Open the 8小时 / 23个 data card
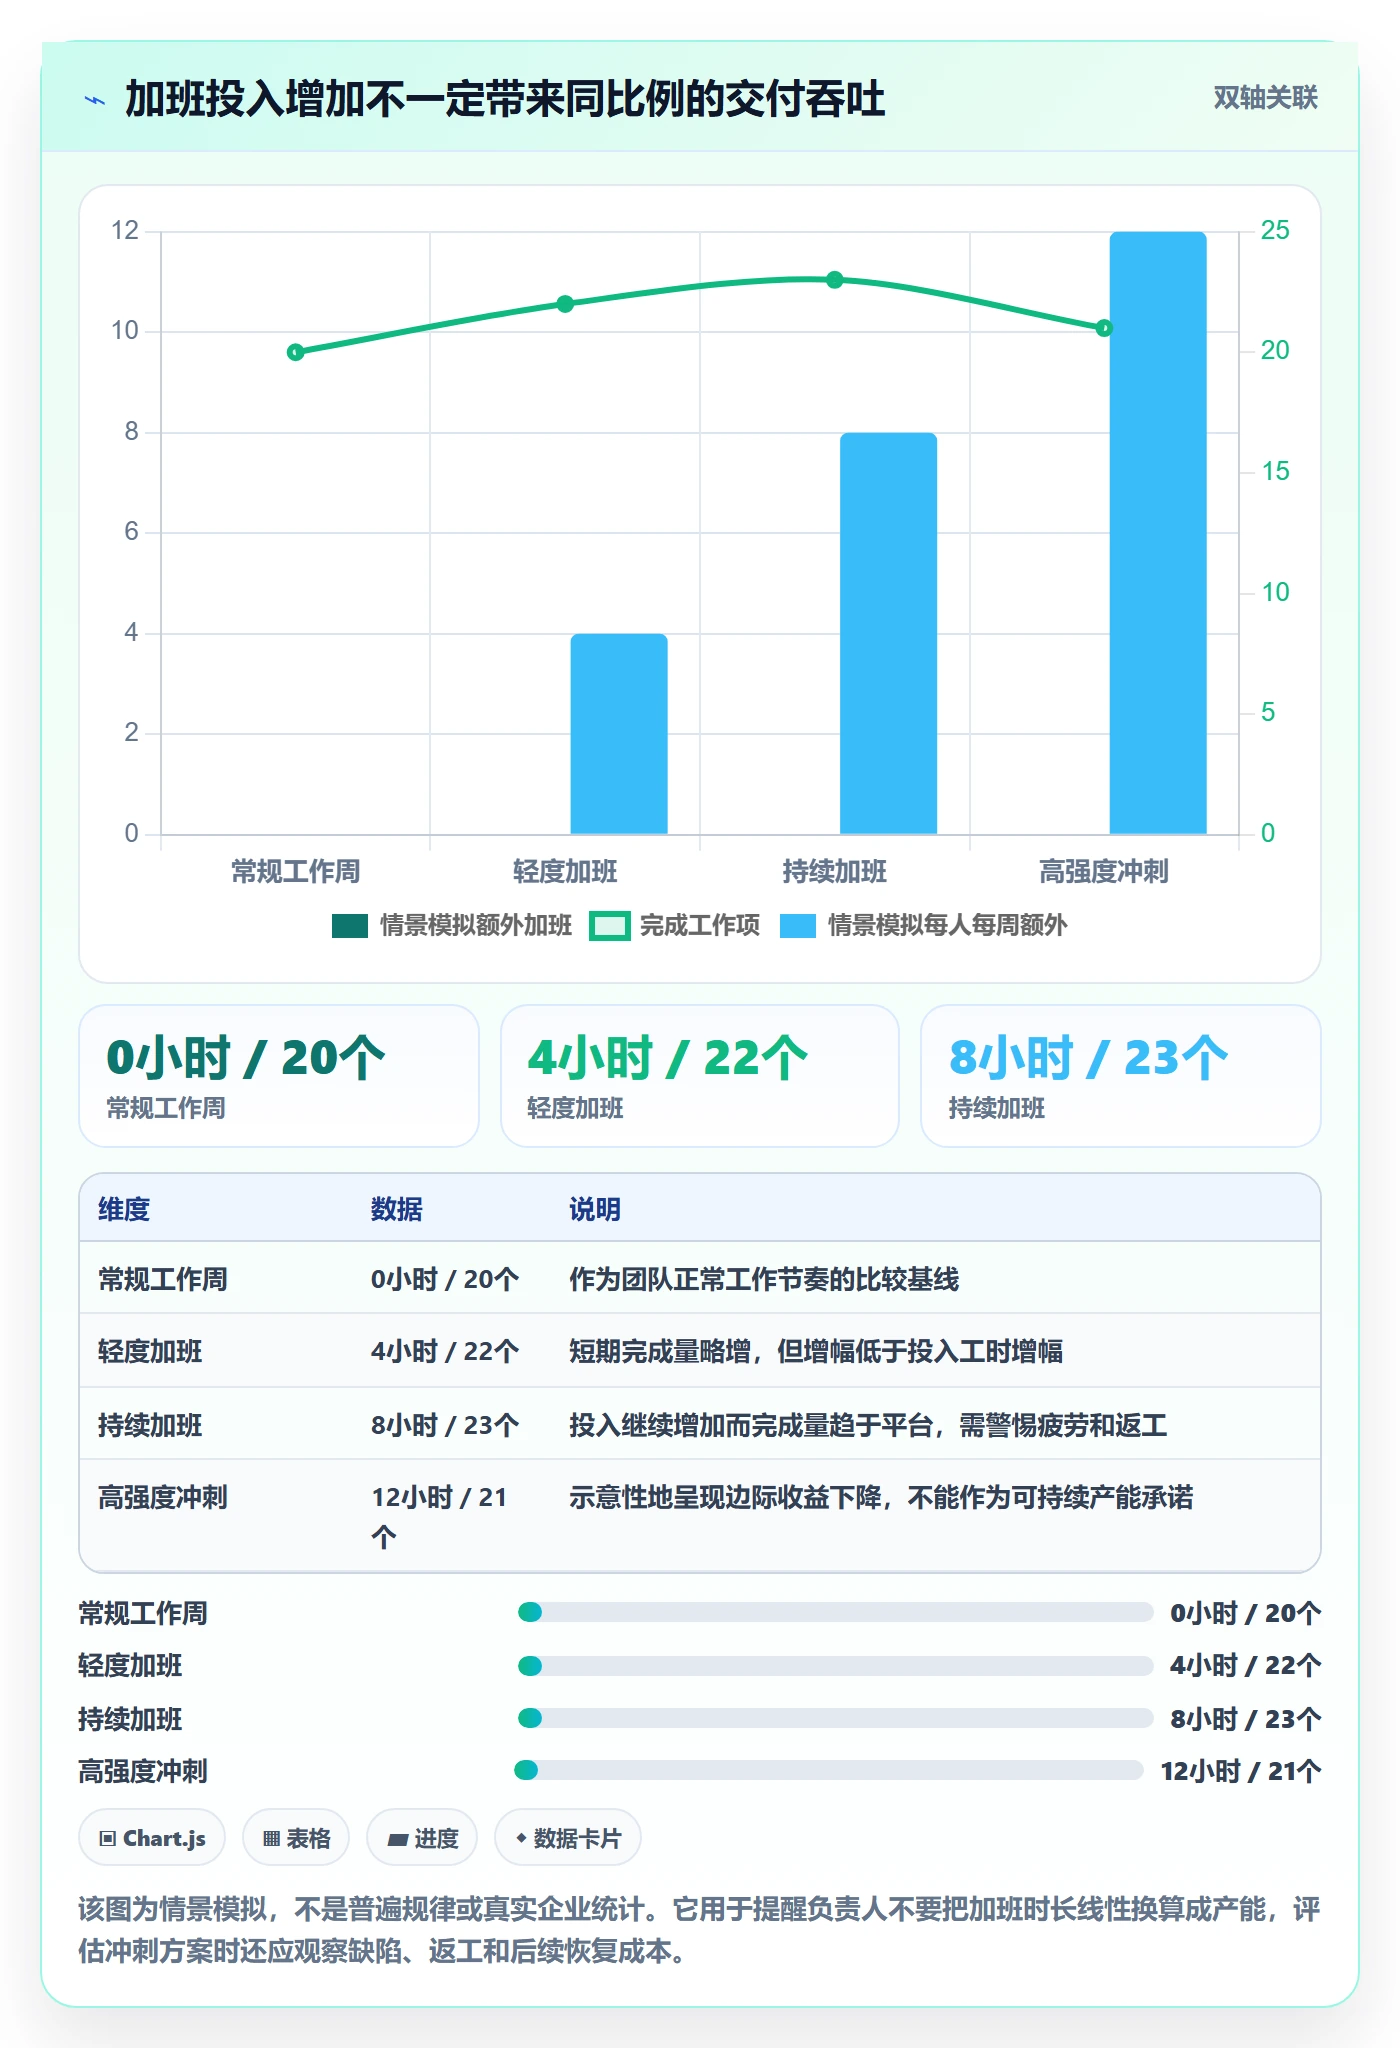The width and height of the screenshot is (1400, 2048). tap(1121, 1076)
